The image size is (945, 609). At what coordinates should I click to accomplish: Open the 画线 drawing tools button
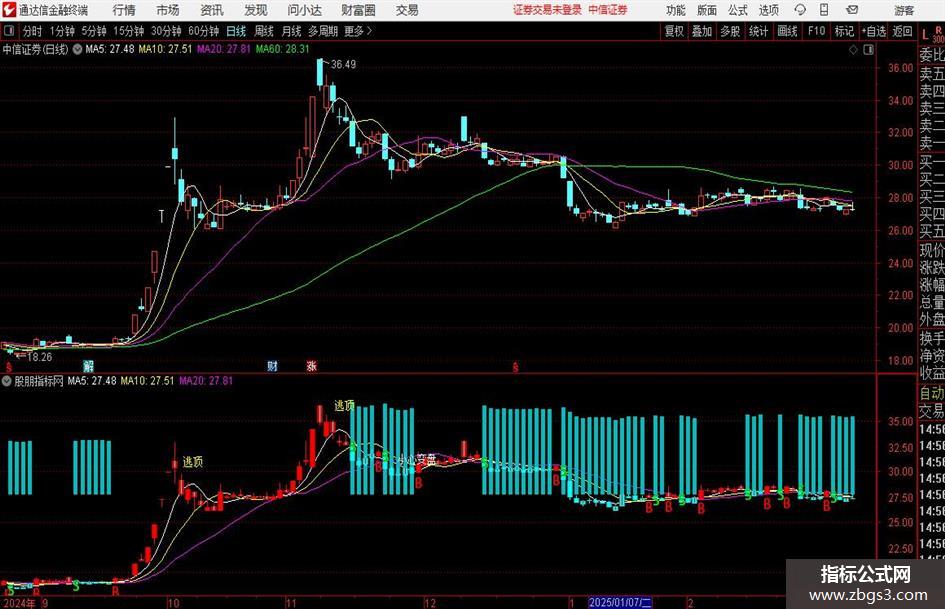(x=787, y=31)
